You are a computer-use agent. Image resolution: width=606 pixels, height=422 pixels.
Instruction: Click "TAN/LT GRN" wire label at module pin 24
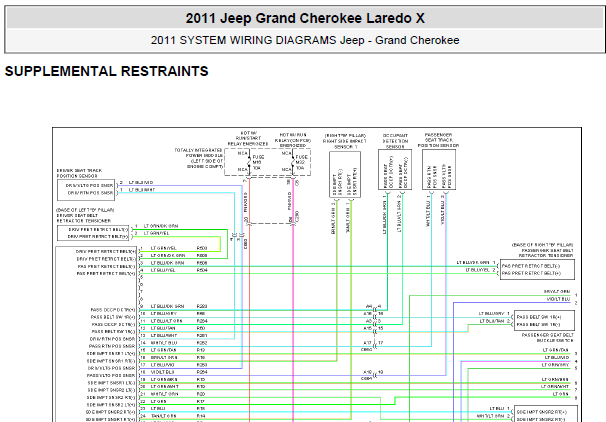coord(163,416)
